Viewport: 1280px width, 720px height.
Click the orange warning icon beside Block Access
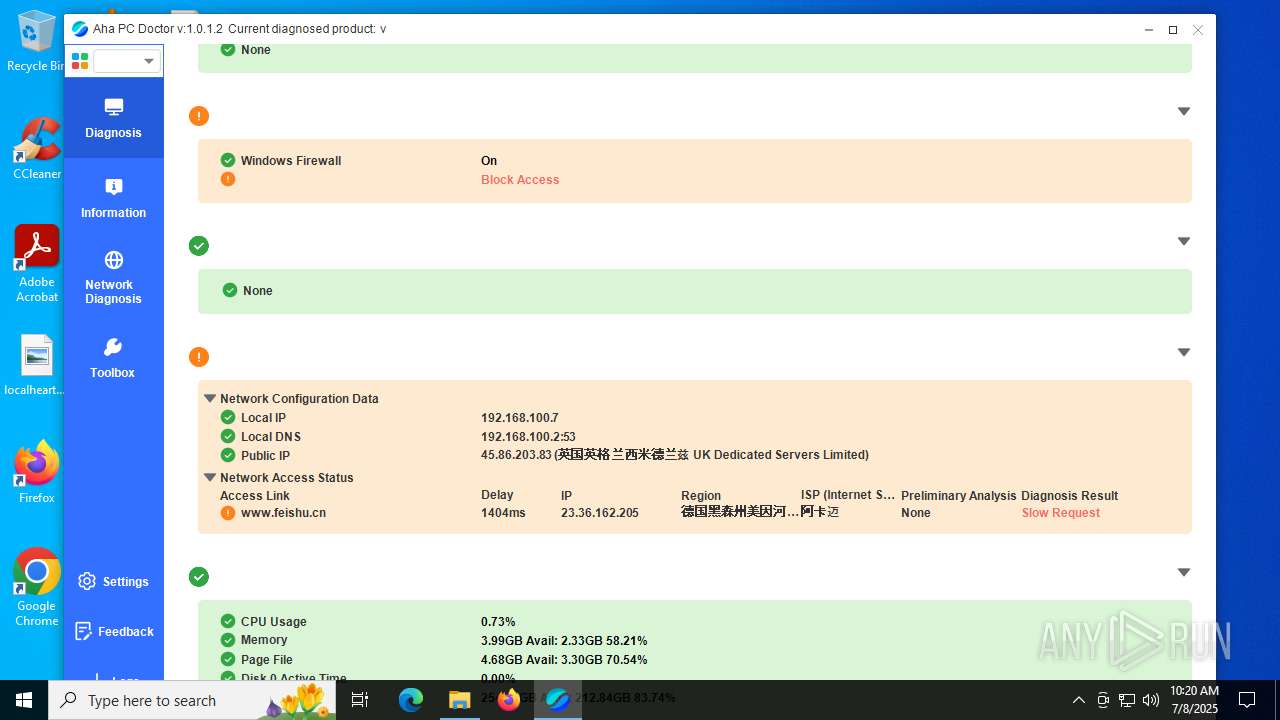point(228,180)
